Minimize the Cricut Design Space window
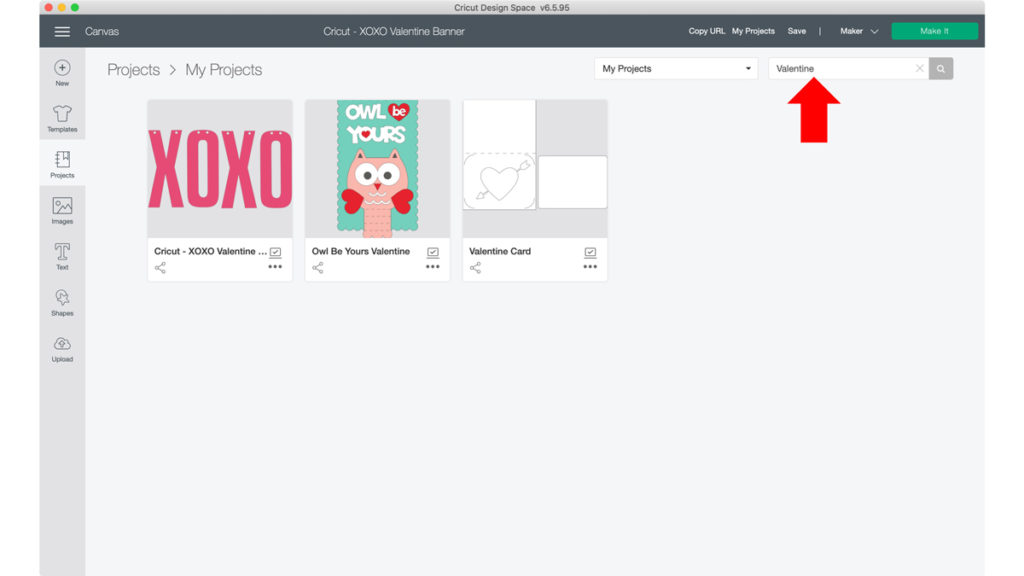1024x576 pixels. point(61,7)
